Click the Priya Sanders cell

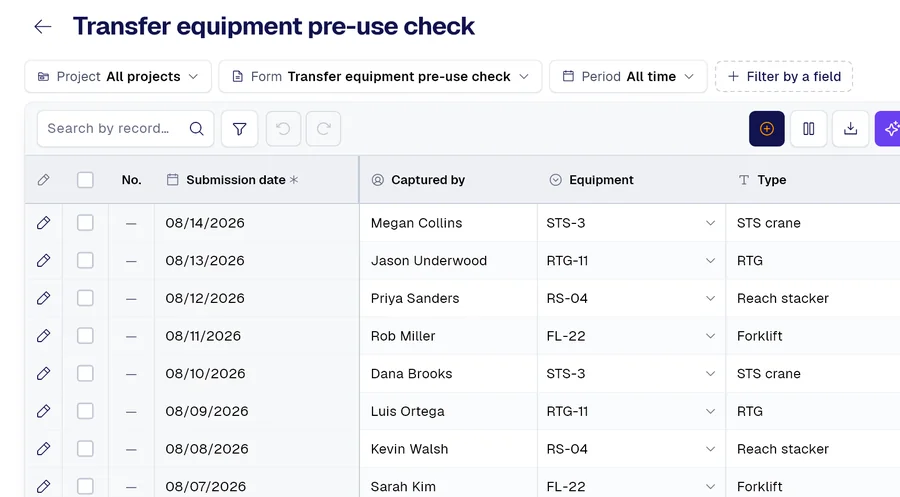click(448, 298)
